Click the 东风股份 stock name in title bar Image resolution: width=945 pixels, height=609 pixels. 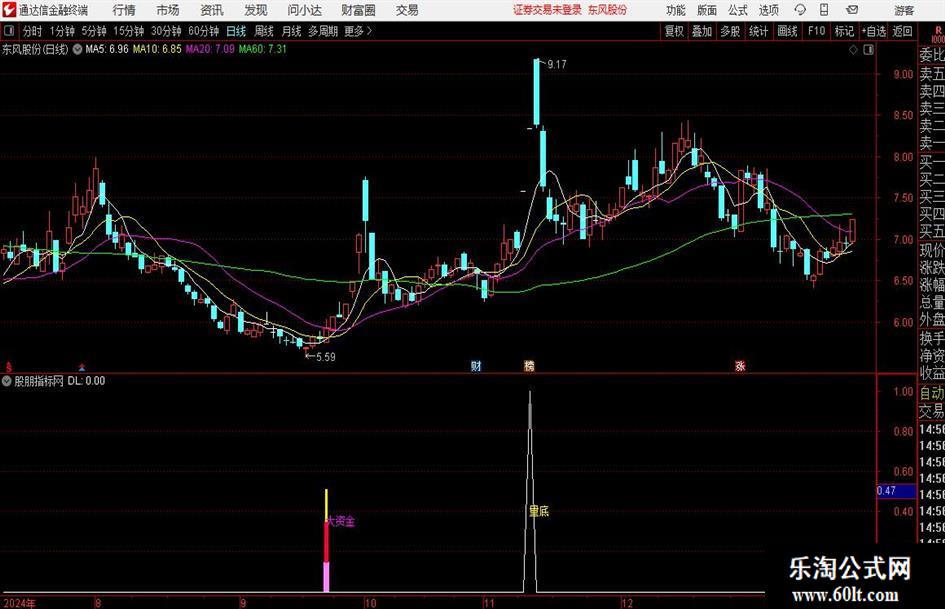click(x=608, y=10)
